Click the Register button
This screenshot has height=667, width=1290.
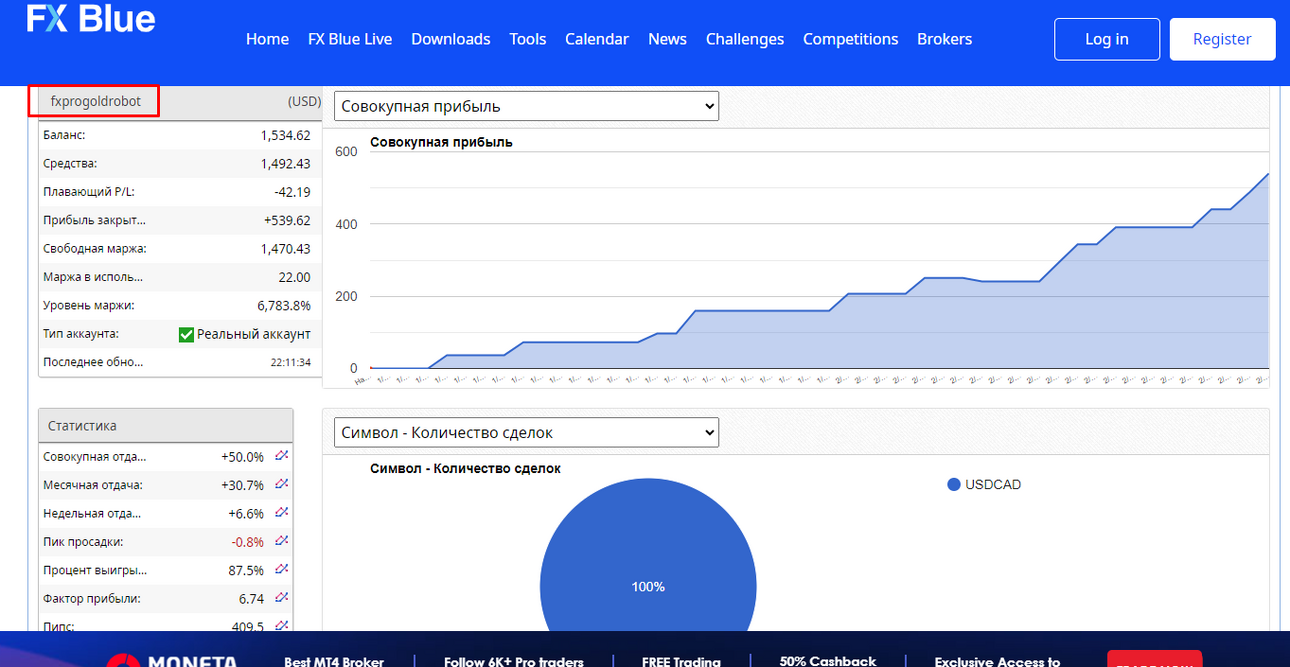click(x=1222, y=39)
